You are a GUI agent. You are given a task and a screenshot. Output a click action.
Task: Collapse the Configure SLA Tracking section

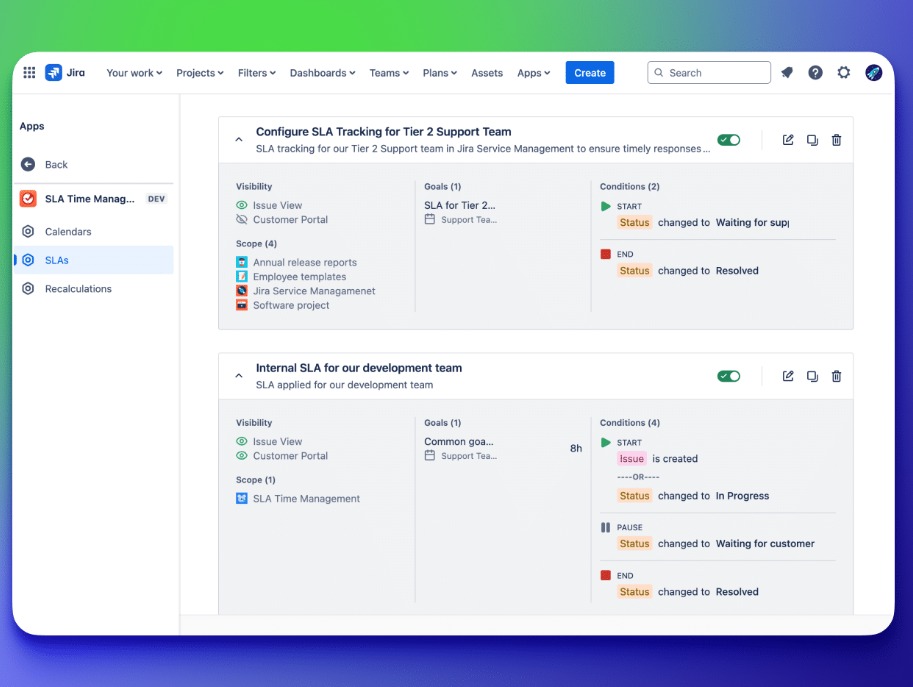pyautogui.click(x=239, y=140)
